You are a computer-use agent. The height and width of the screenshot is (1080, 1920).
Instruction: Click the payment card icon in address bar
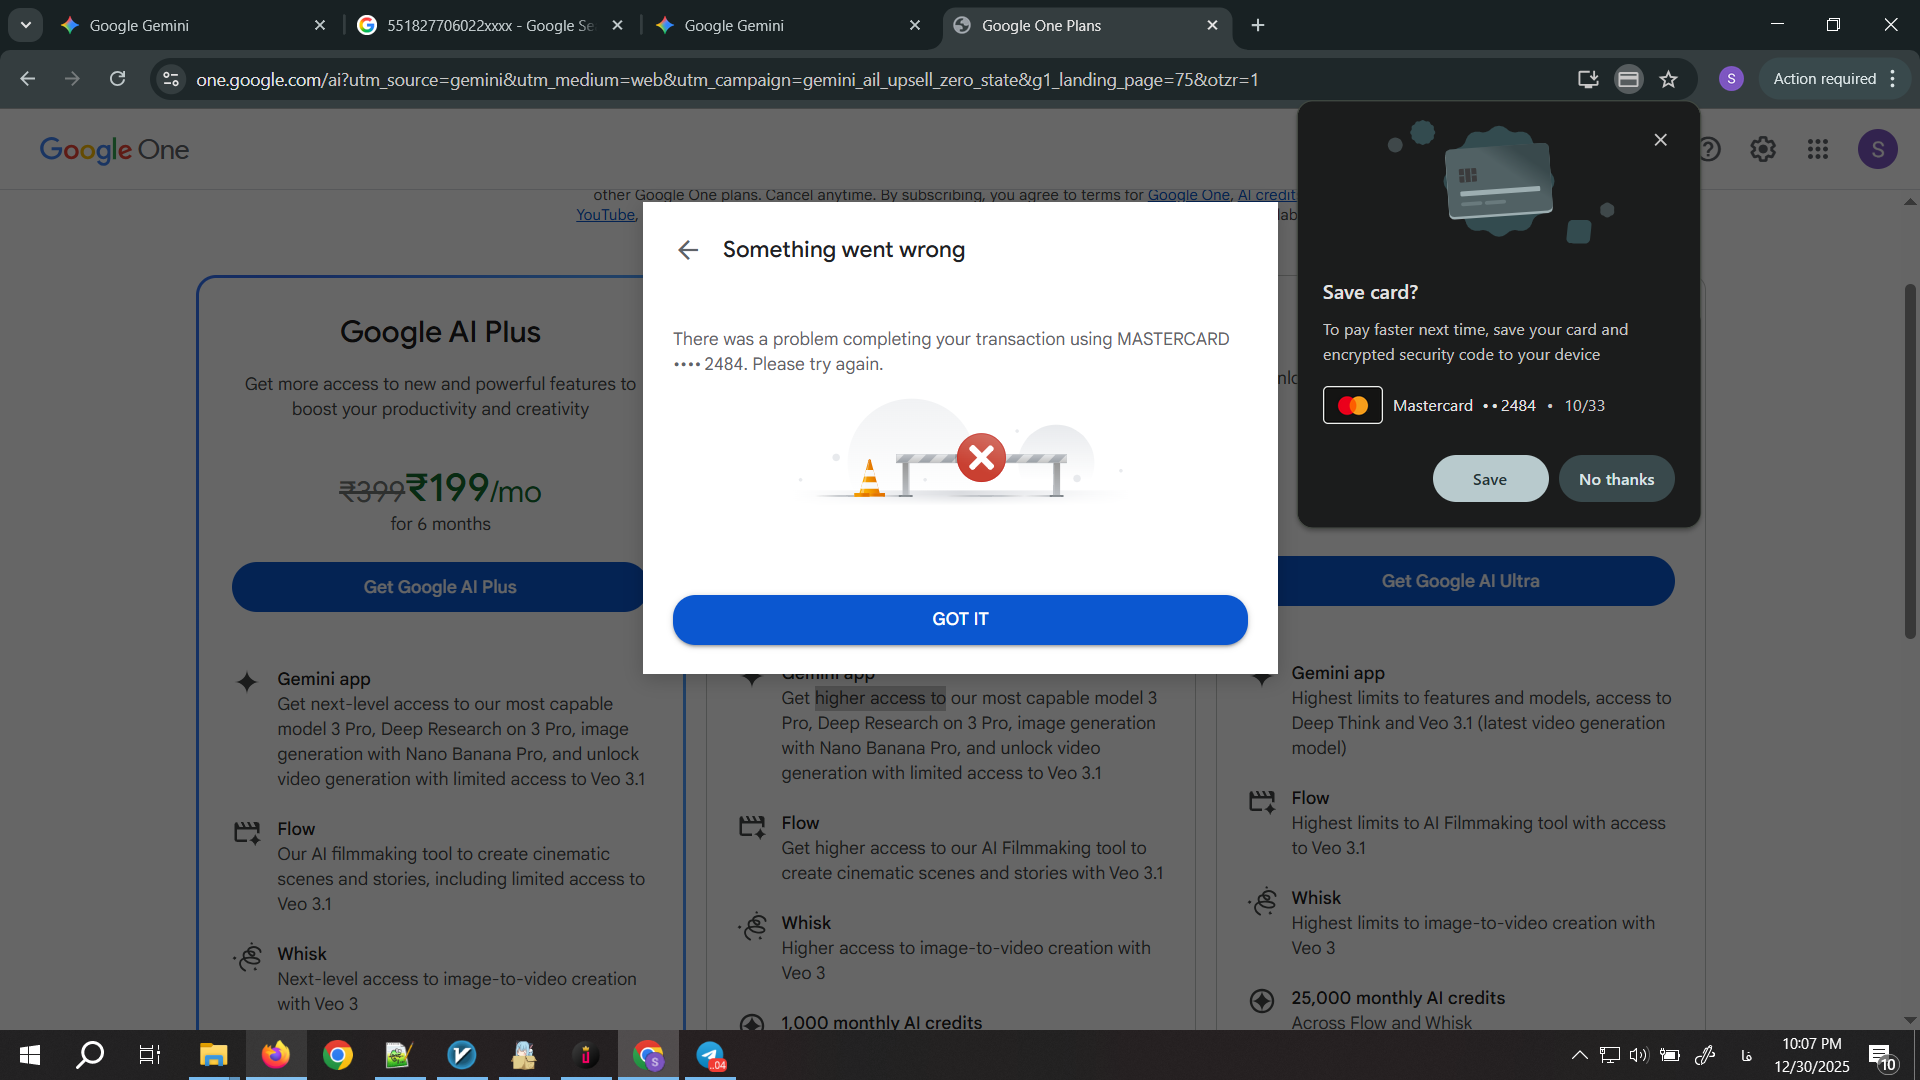click(1628, 79)
